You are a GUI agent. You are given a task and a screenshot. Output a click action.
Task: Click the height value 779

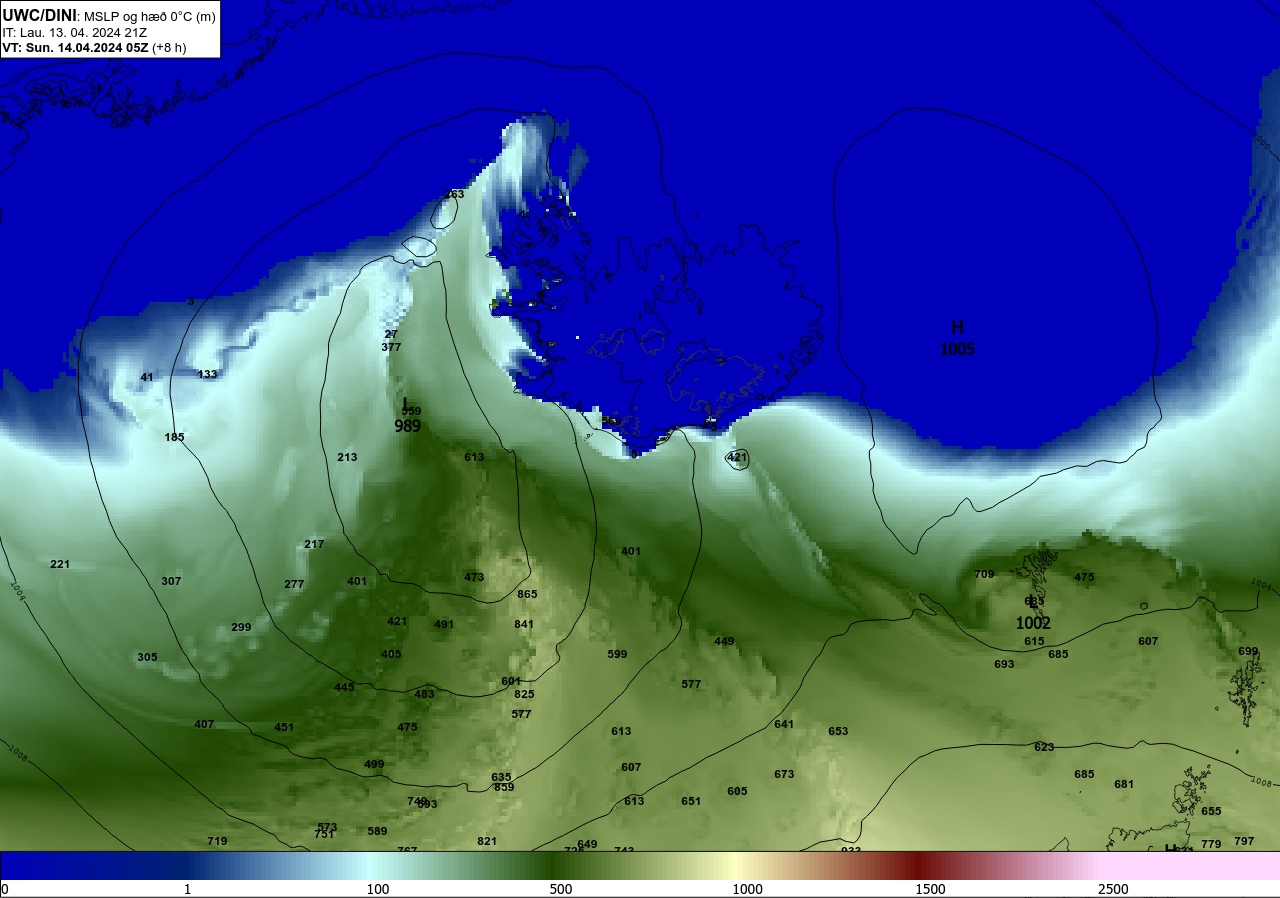click(1211, 844)
